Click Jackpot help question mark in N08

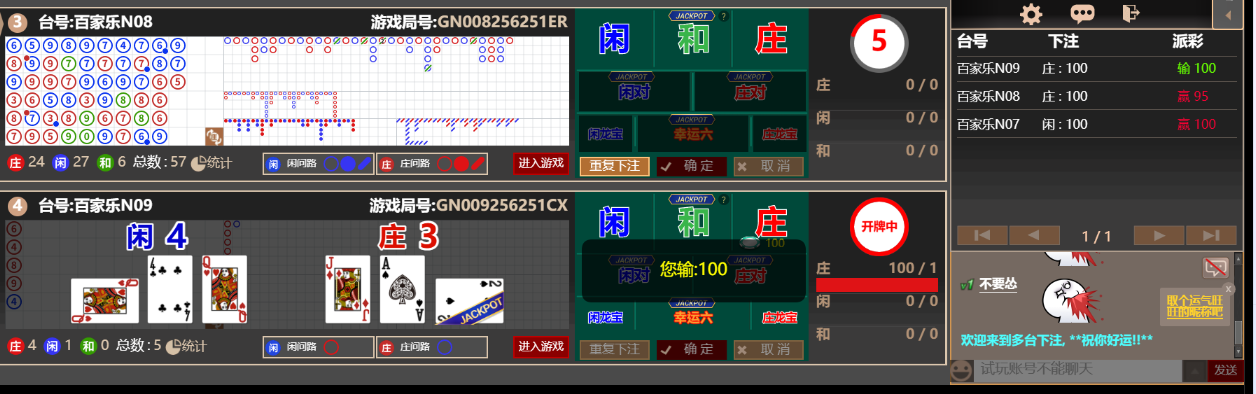tap(724, 16)
